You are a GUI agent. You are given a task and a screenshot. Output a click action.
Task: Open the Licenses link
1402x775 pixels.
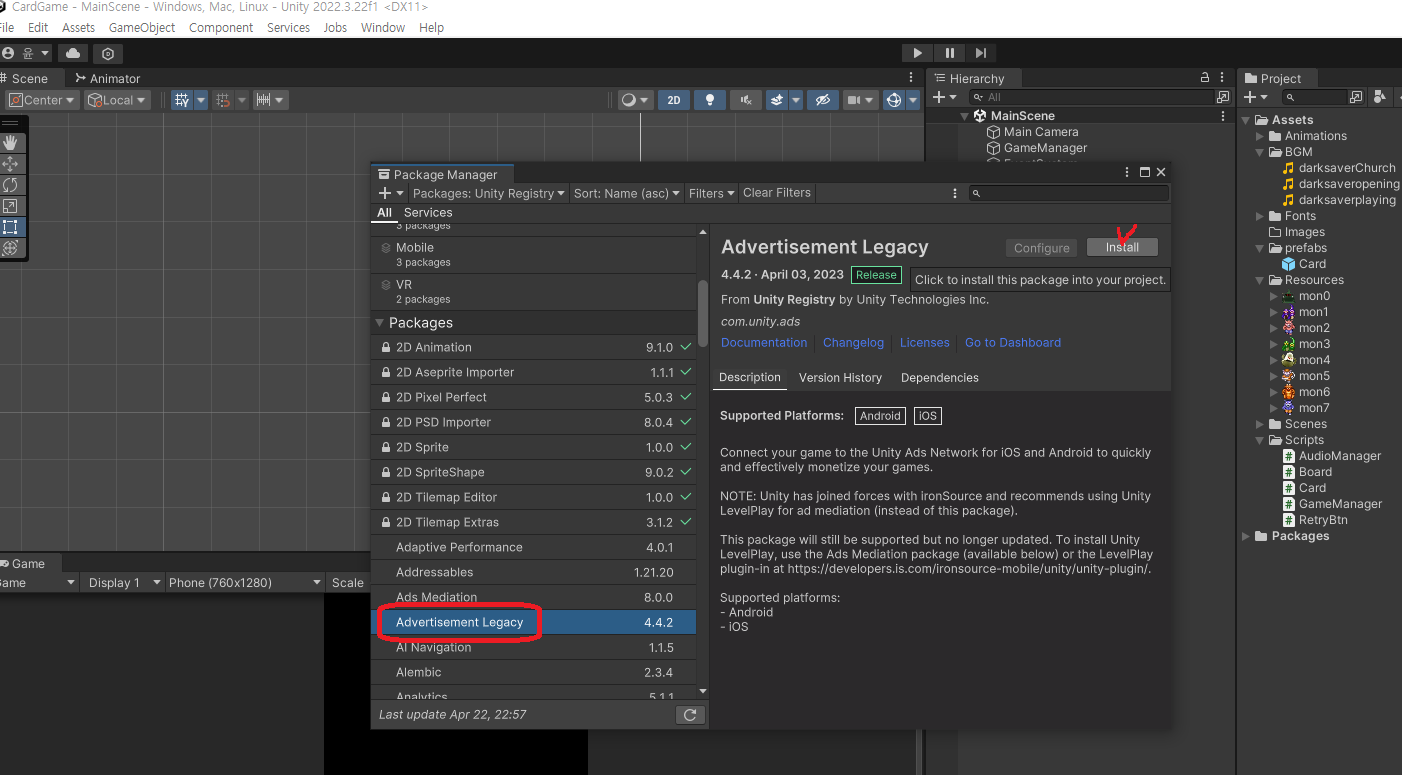(925, 342)
